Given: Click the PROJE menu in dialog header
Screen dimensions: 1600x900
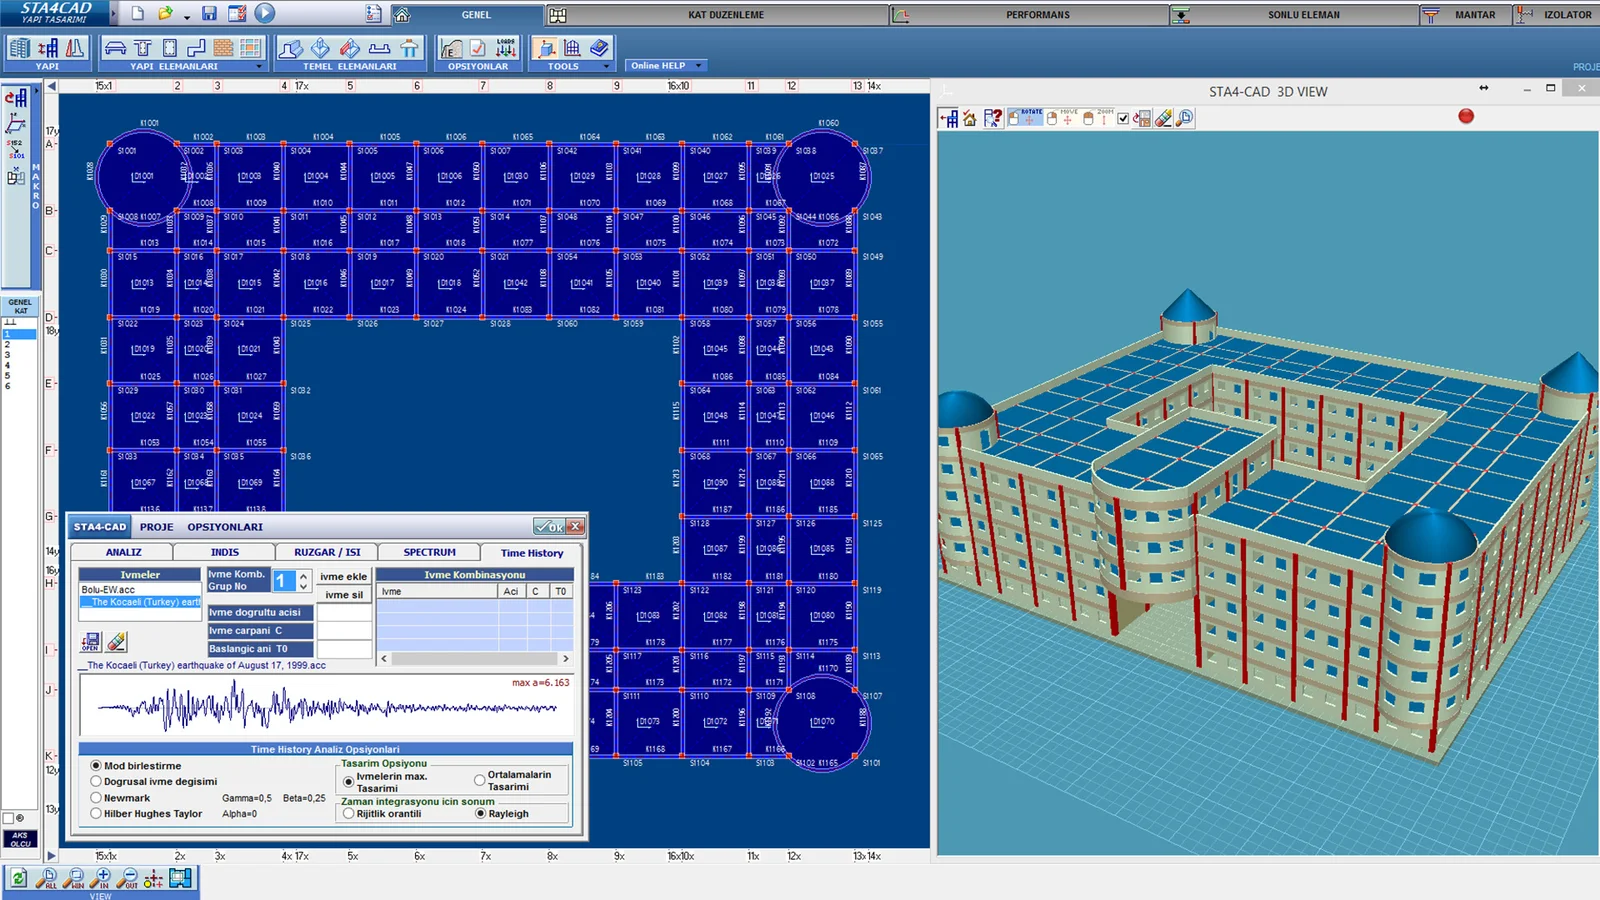Looking at the screenshot, I should [156, 527].
